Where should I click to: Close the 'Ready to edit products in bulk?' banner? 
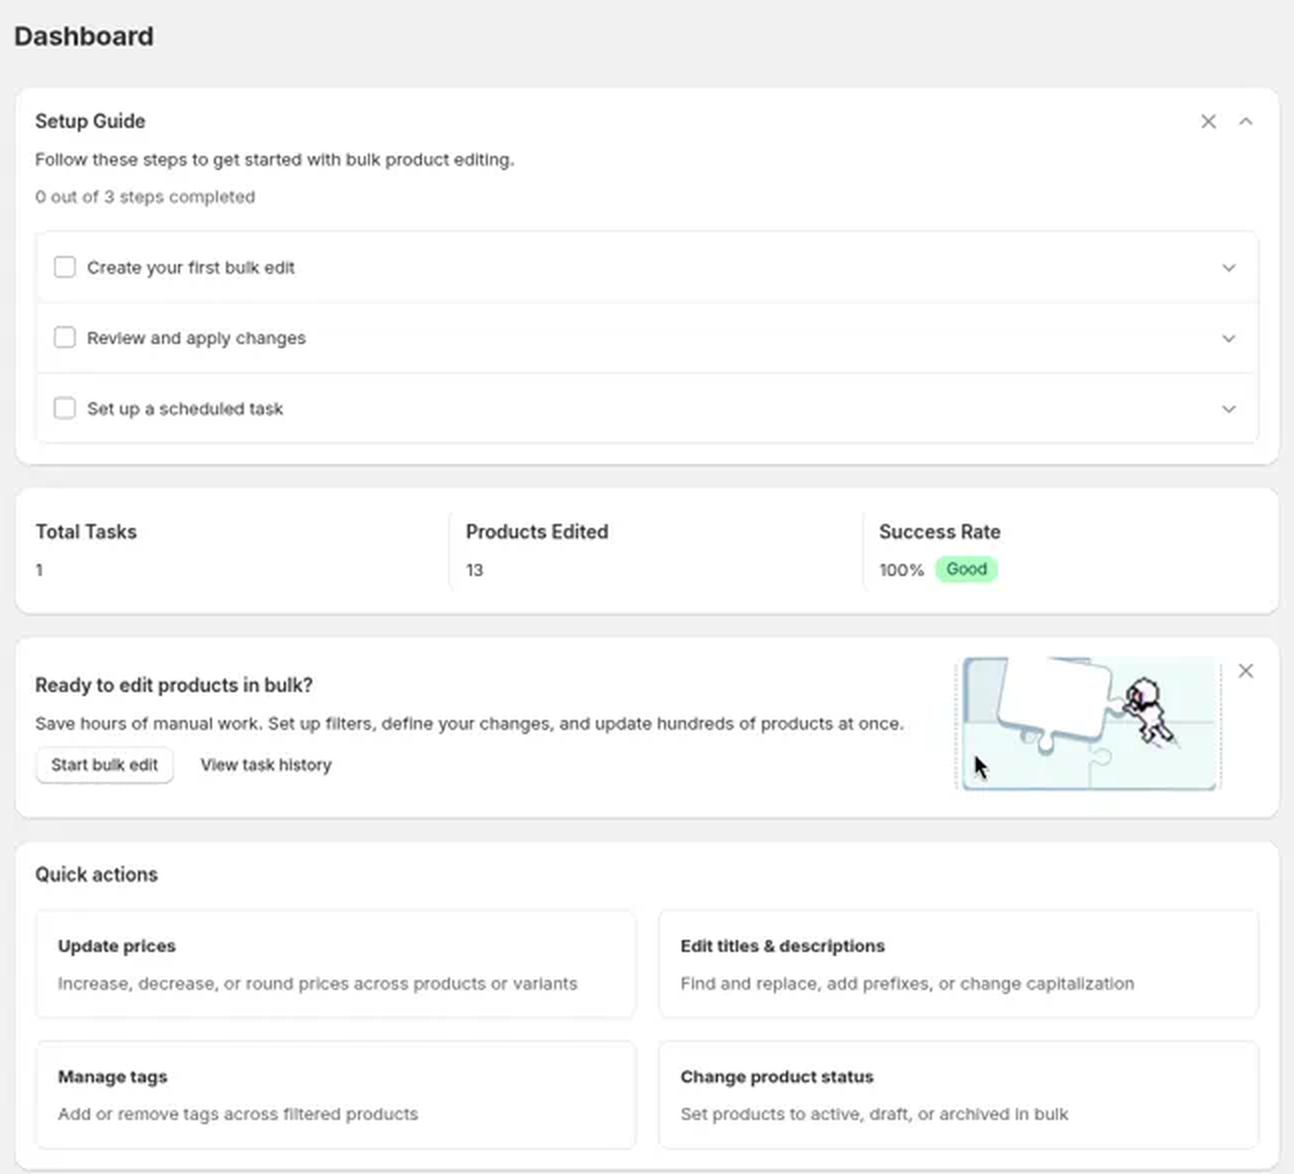pos(1245,671)
